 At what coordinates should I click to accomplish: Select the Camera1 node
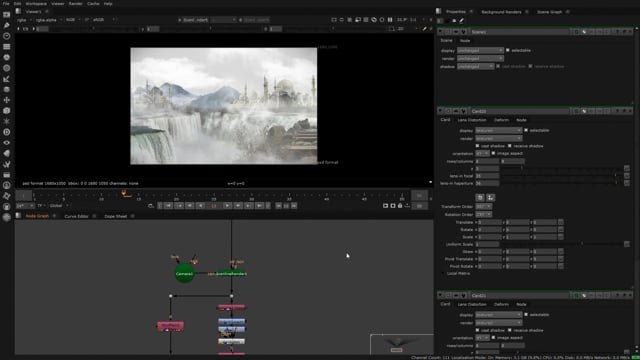tap(184, 274)
